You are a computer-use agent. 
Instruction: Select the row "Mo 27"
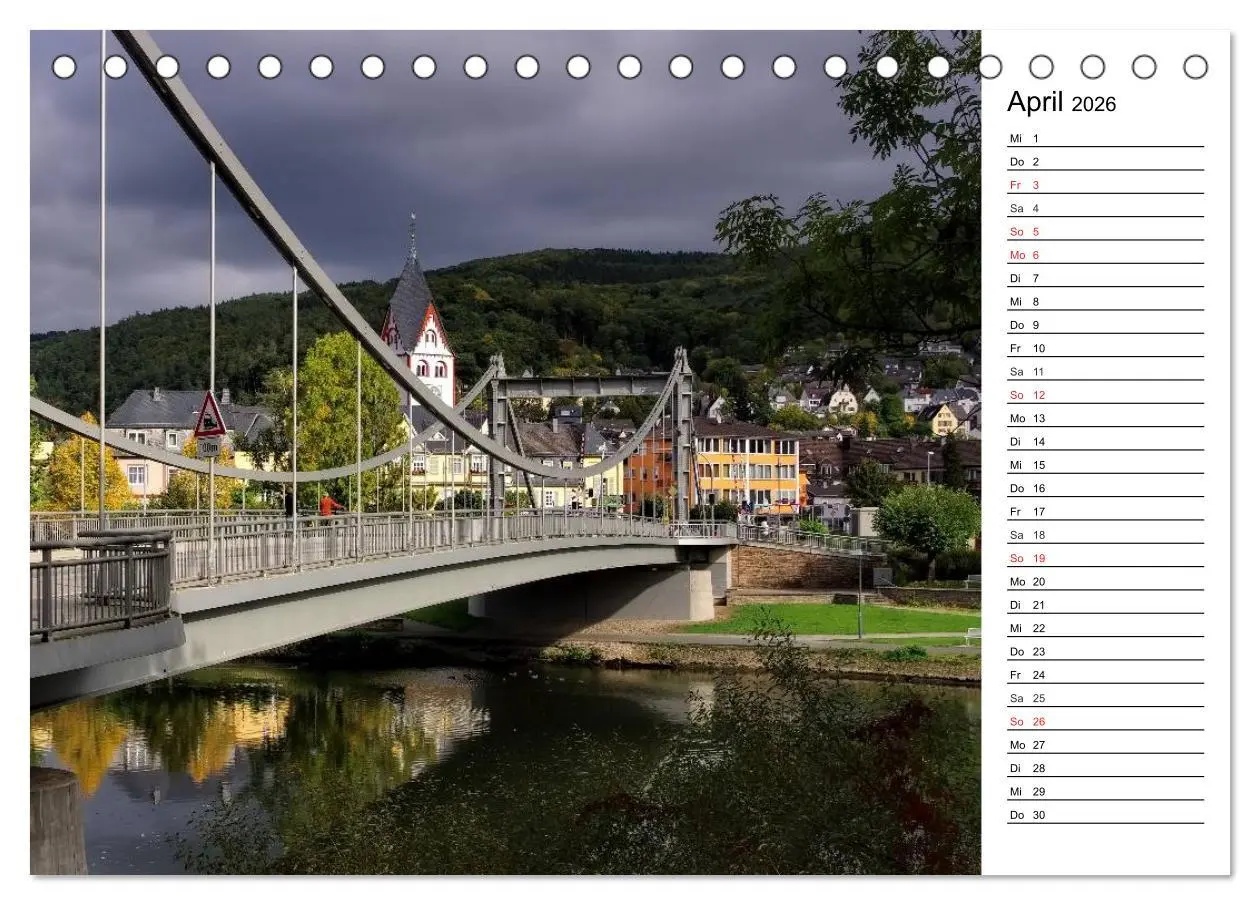pos(1105,745)
